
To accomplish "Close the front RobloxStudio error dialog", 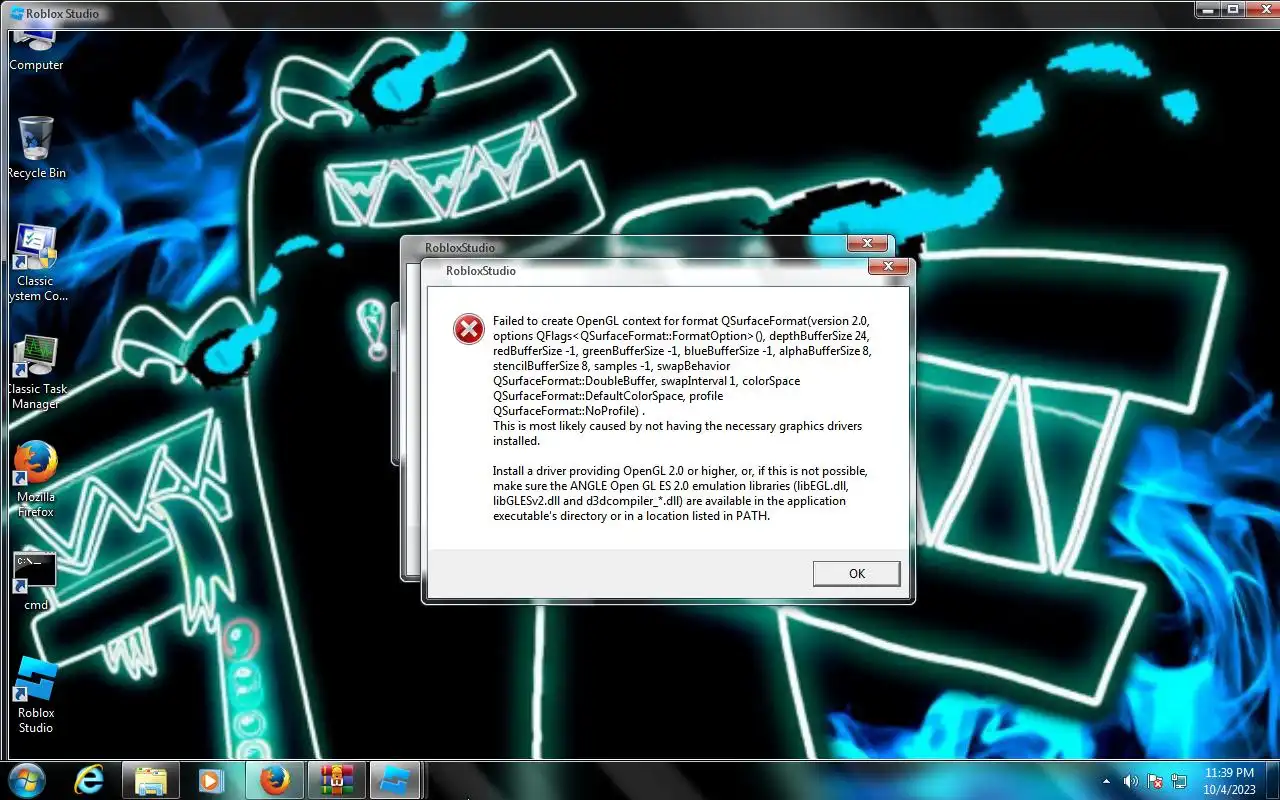I will point(888,267).
